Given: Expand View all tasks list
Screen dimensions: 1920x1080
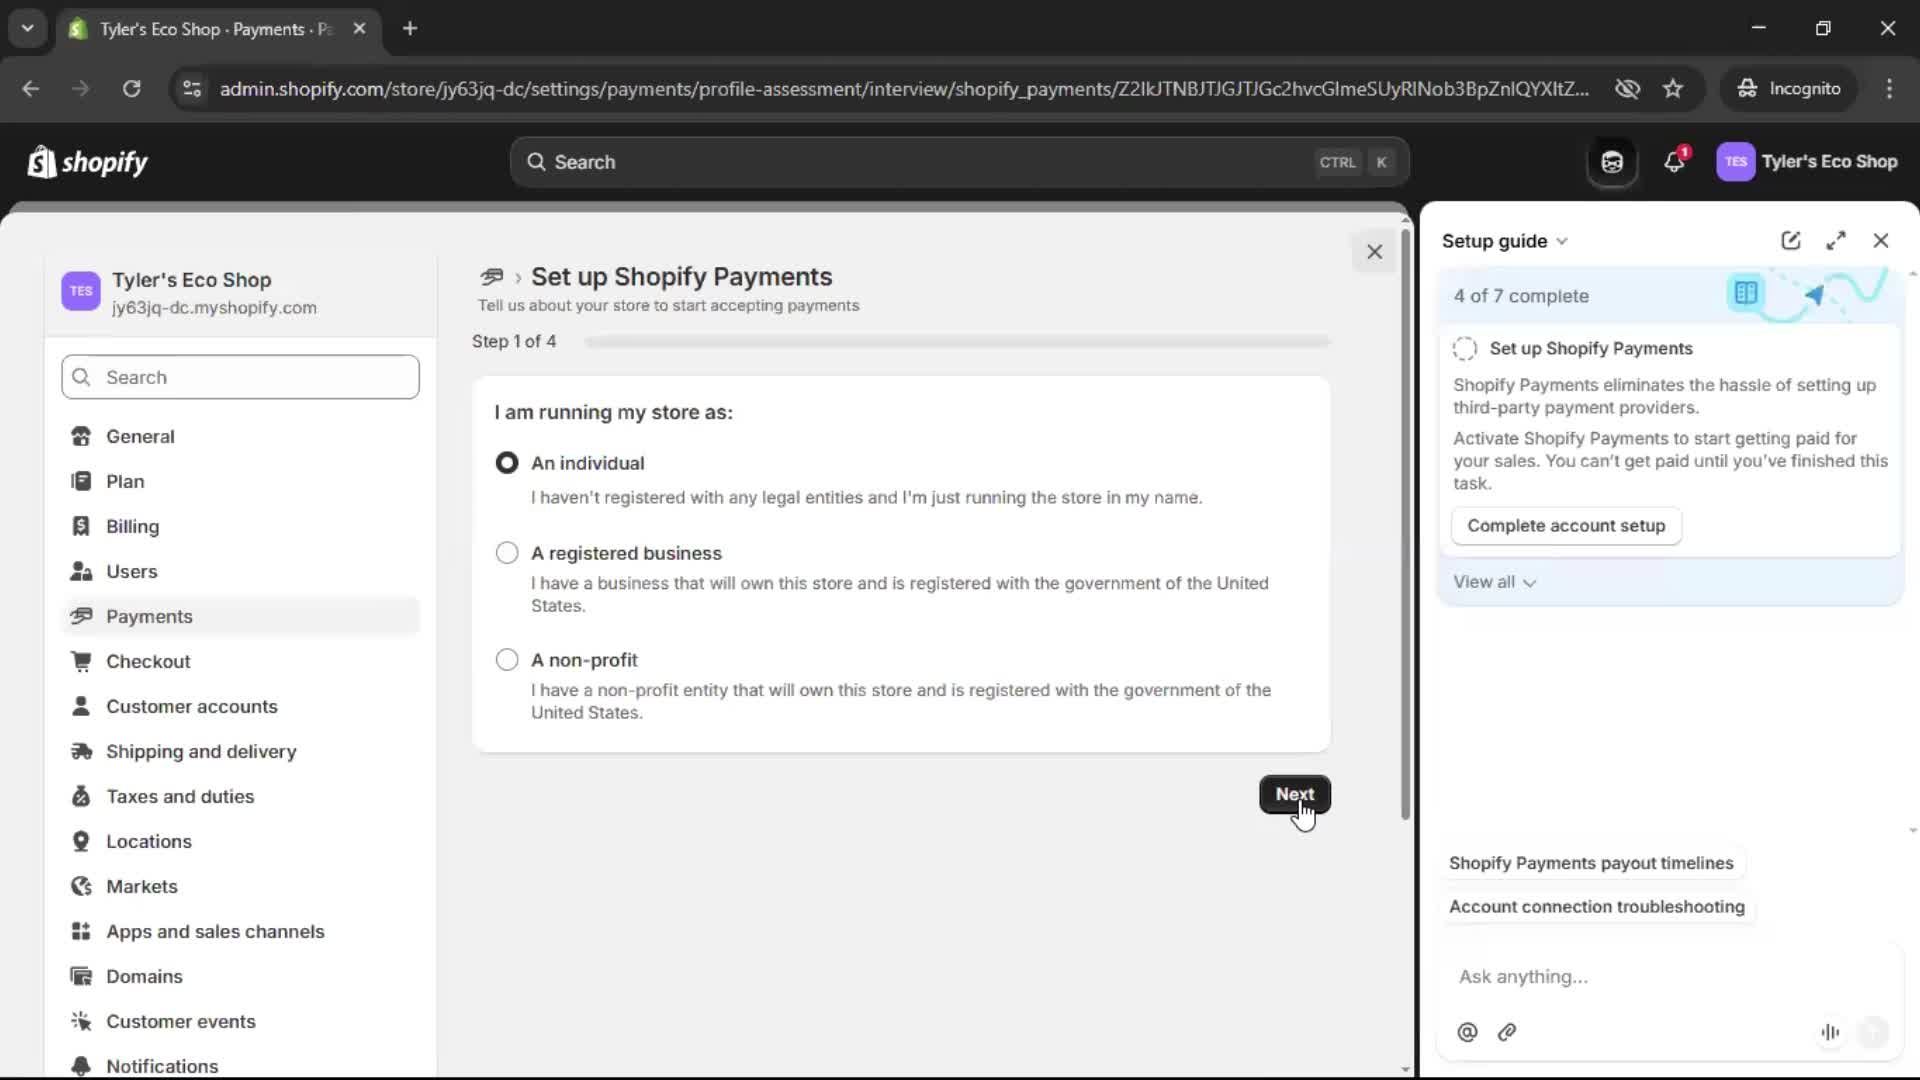Looking at the screenshot, I should pos(1494,582).
